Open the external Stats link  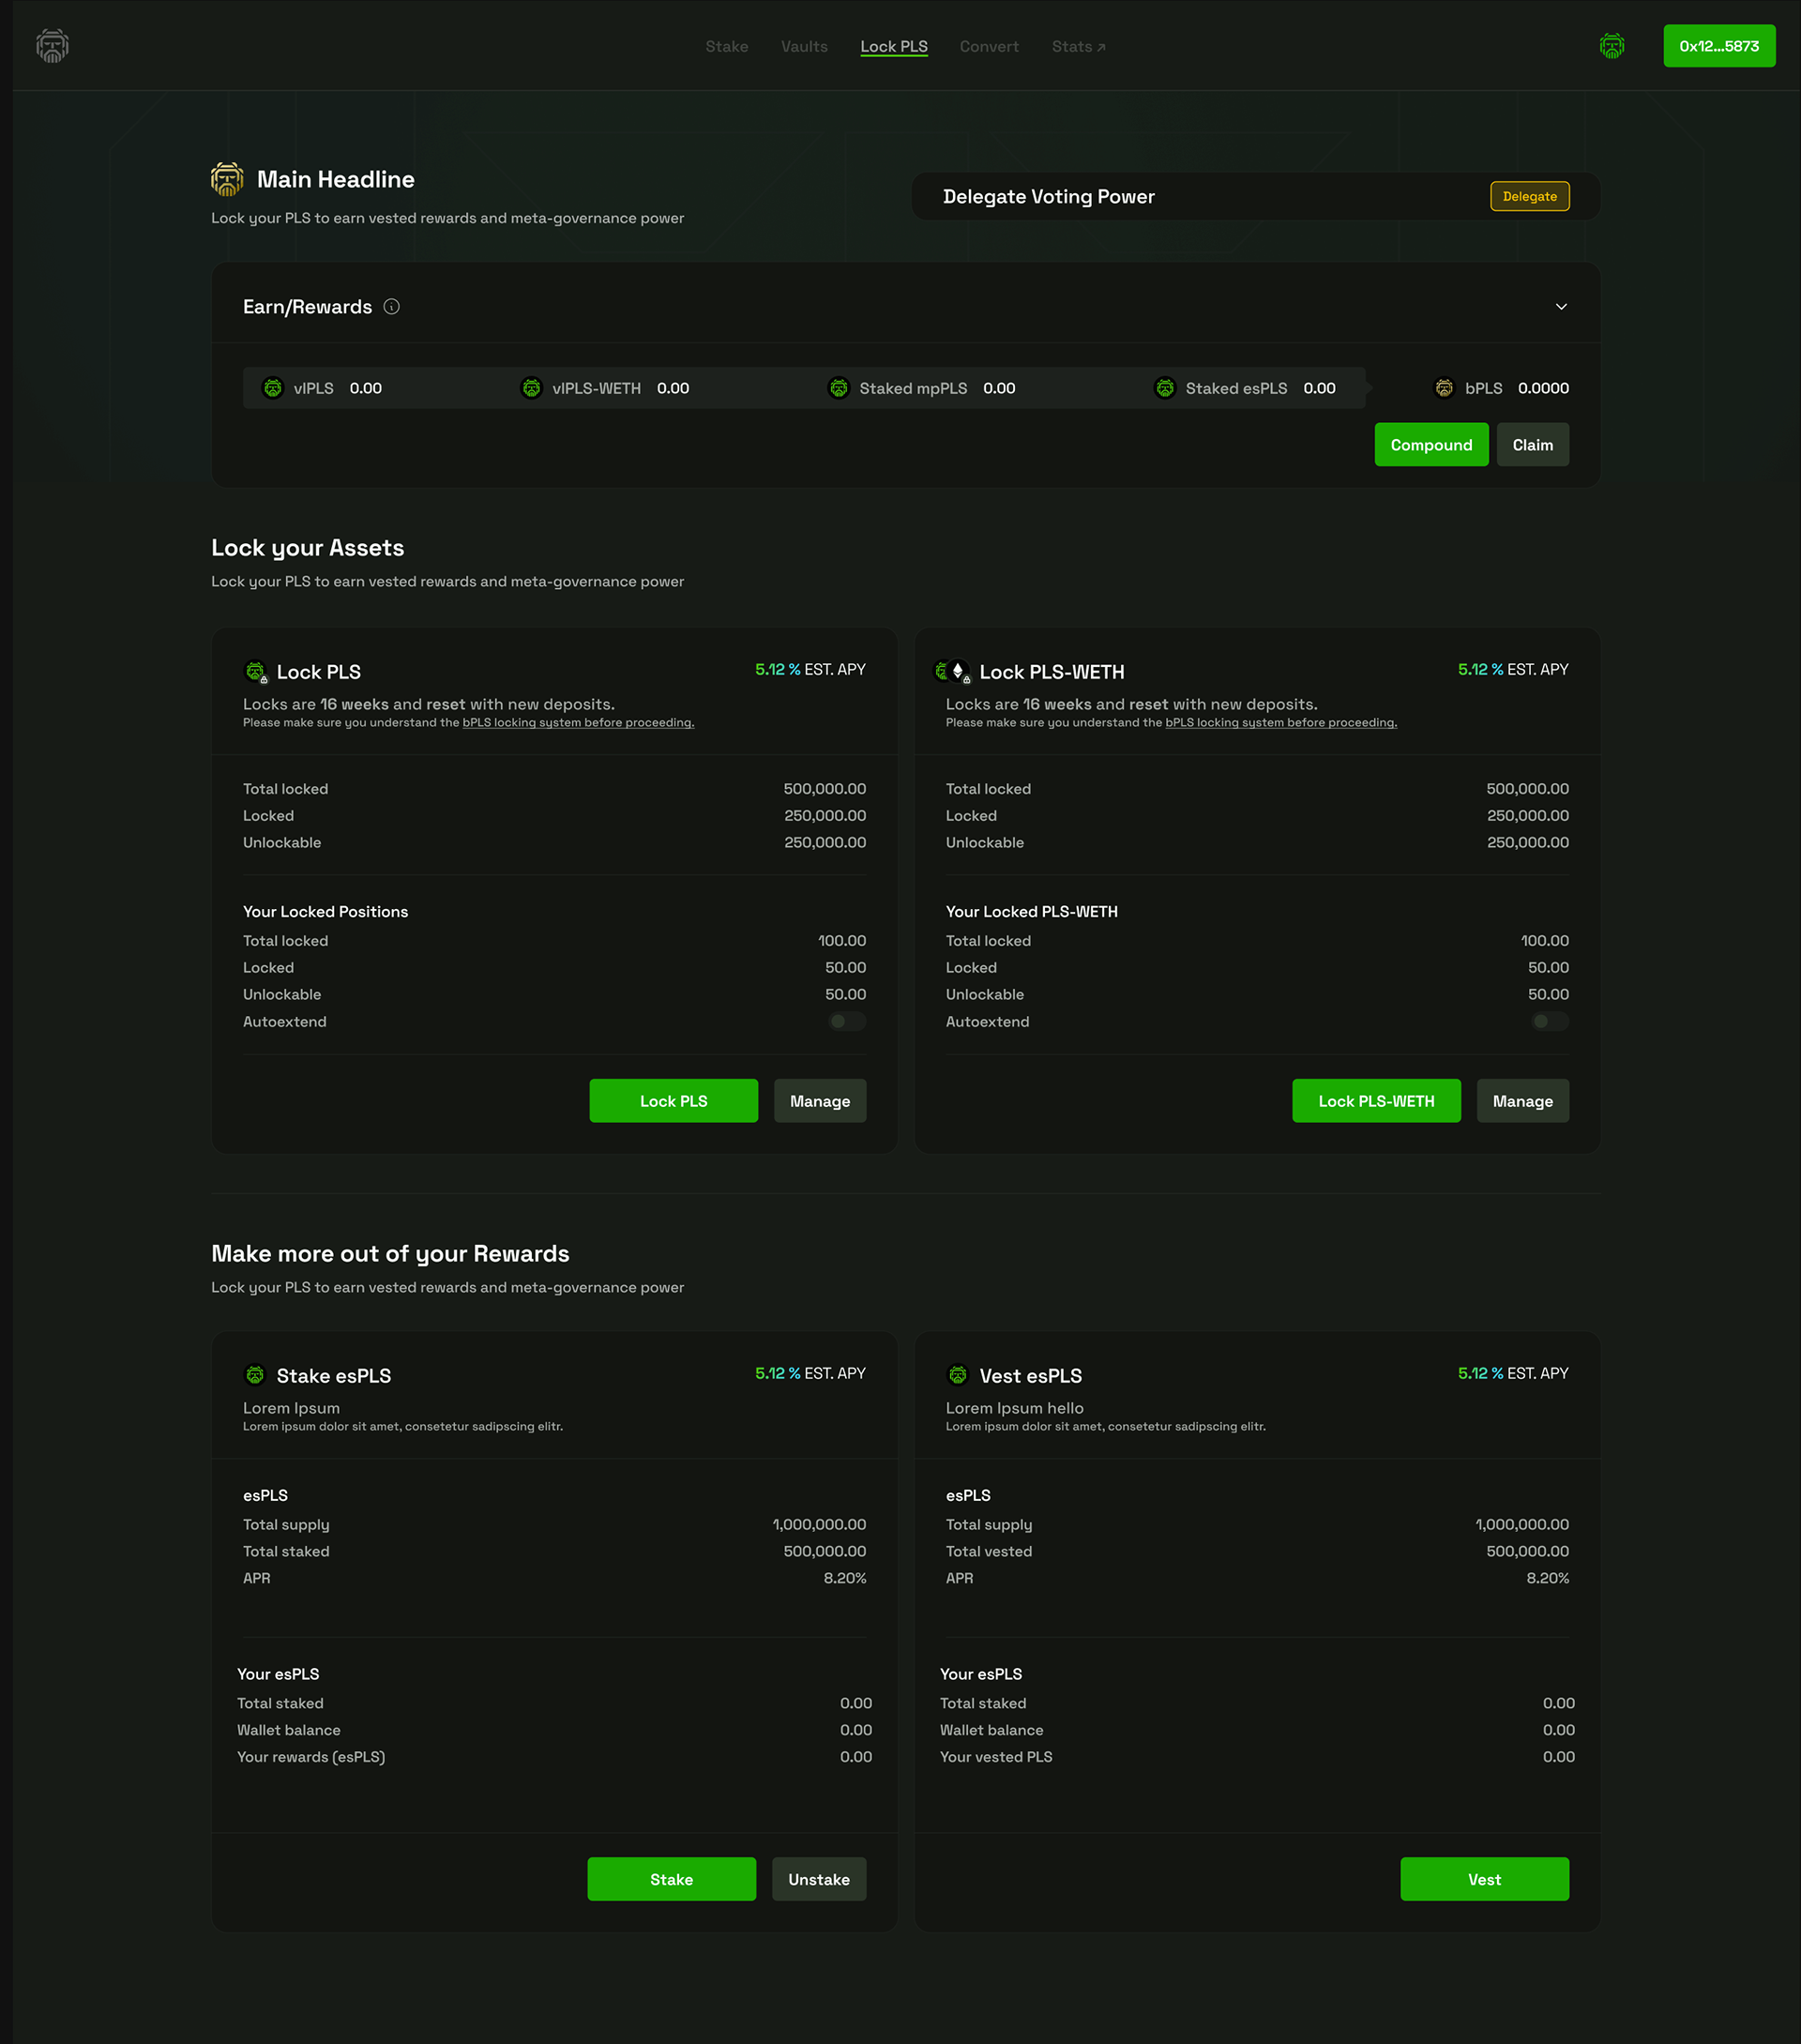click(x=1078, y=47)
